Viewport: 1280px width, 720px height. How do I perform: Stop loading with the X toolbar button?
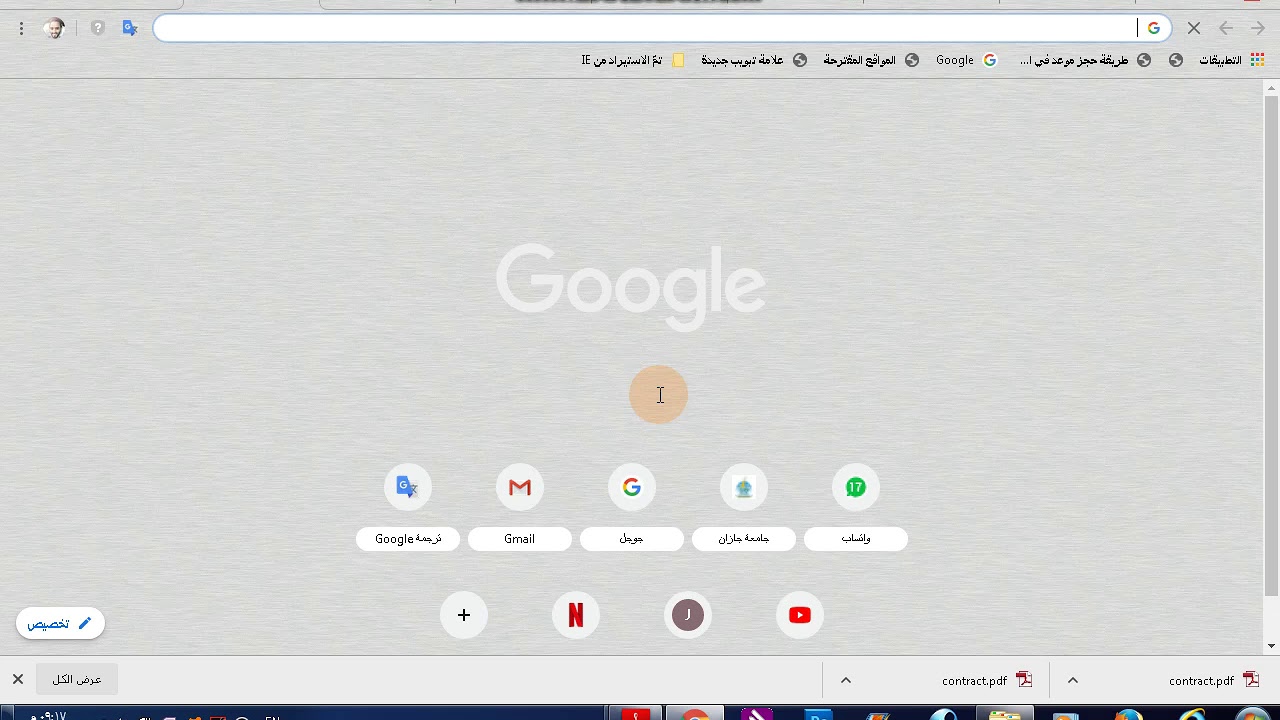(1194, 28)
